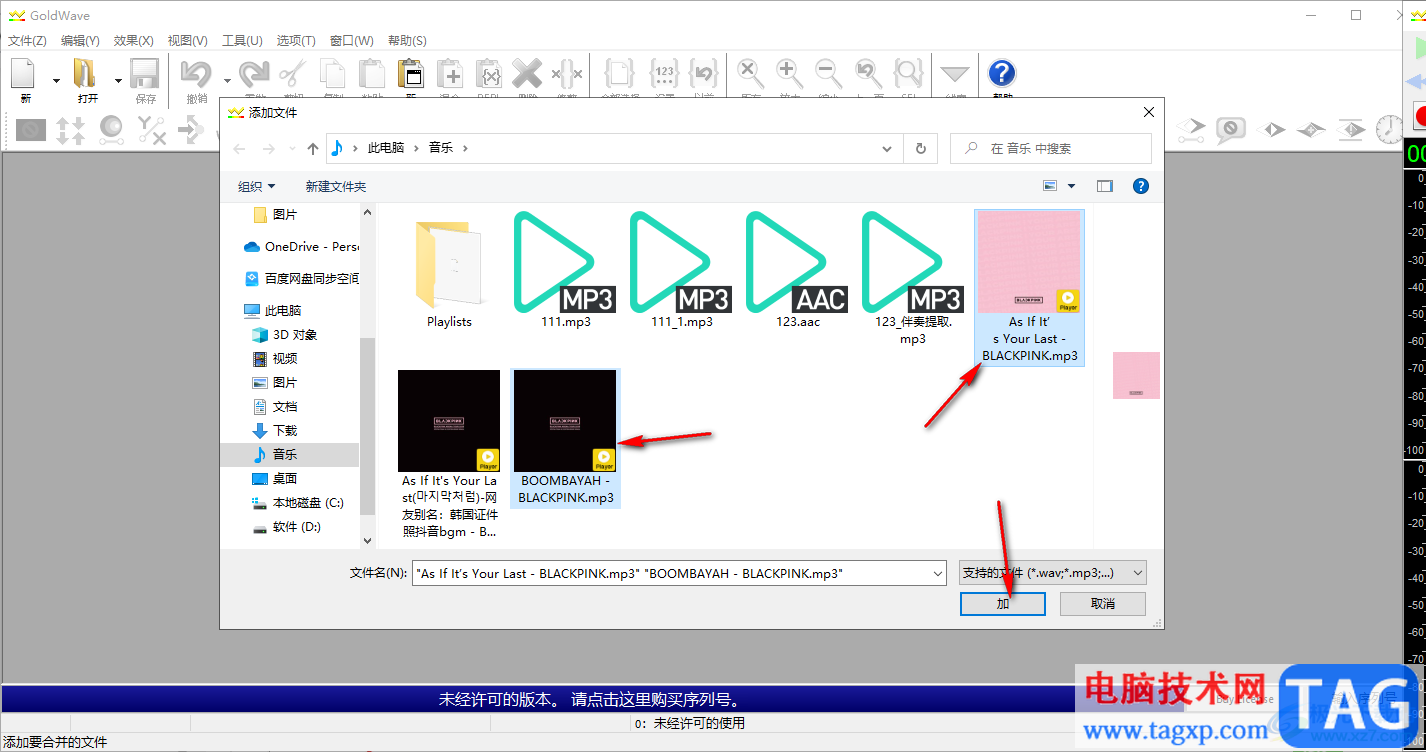Expand the address bar history dropdown
This screenshot has width=1426, height=752.
pyautogui.click(x=886, y=148)
